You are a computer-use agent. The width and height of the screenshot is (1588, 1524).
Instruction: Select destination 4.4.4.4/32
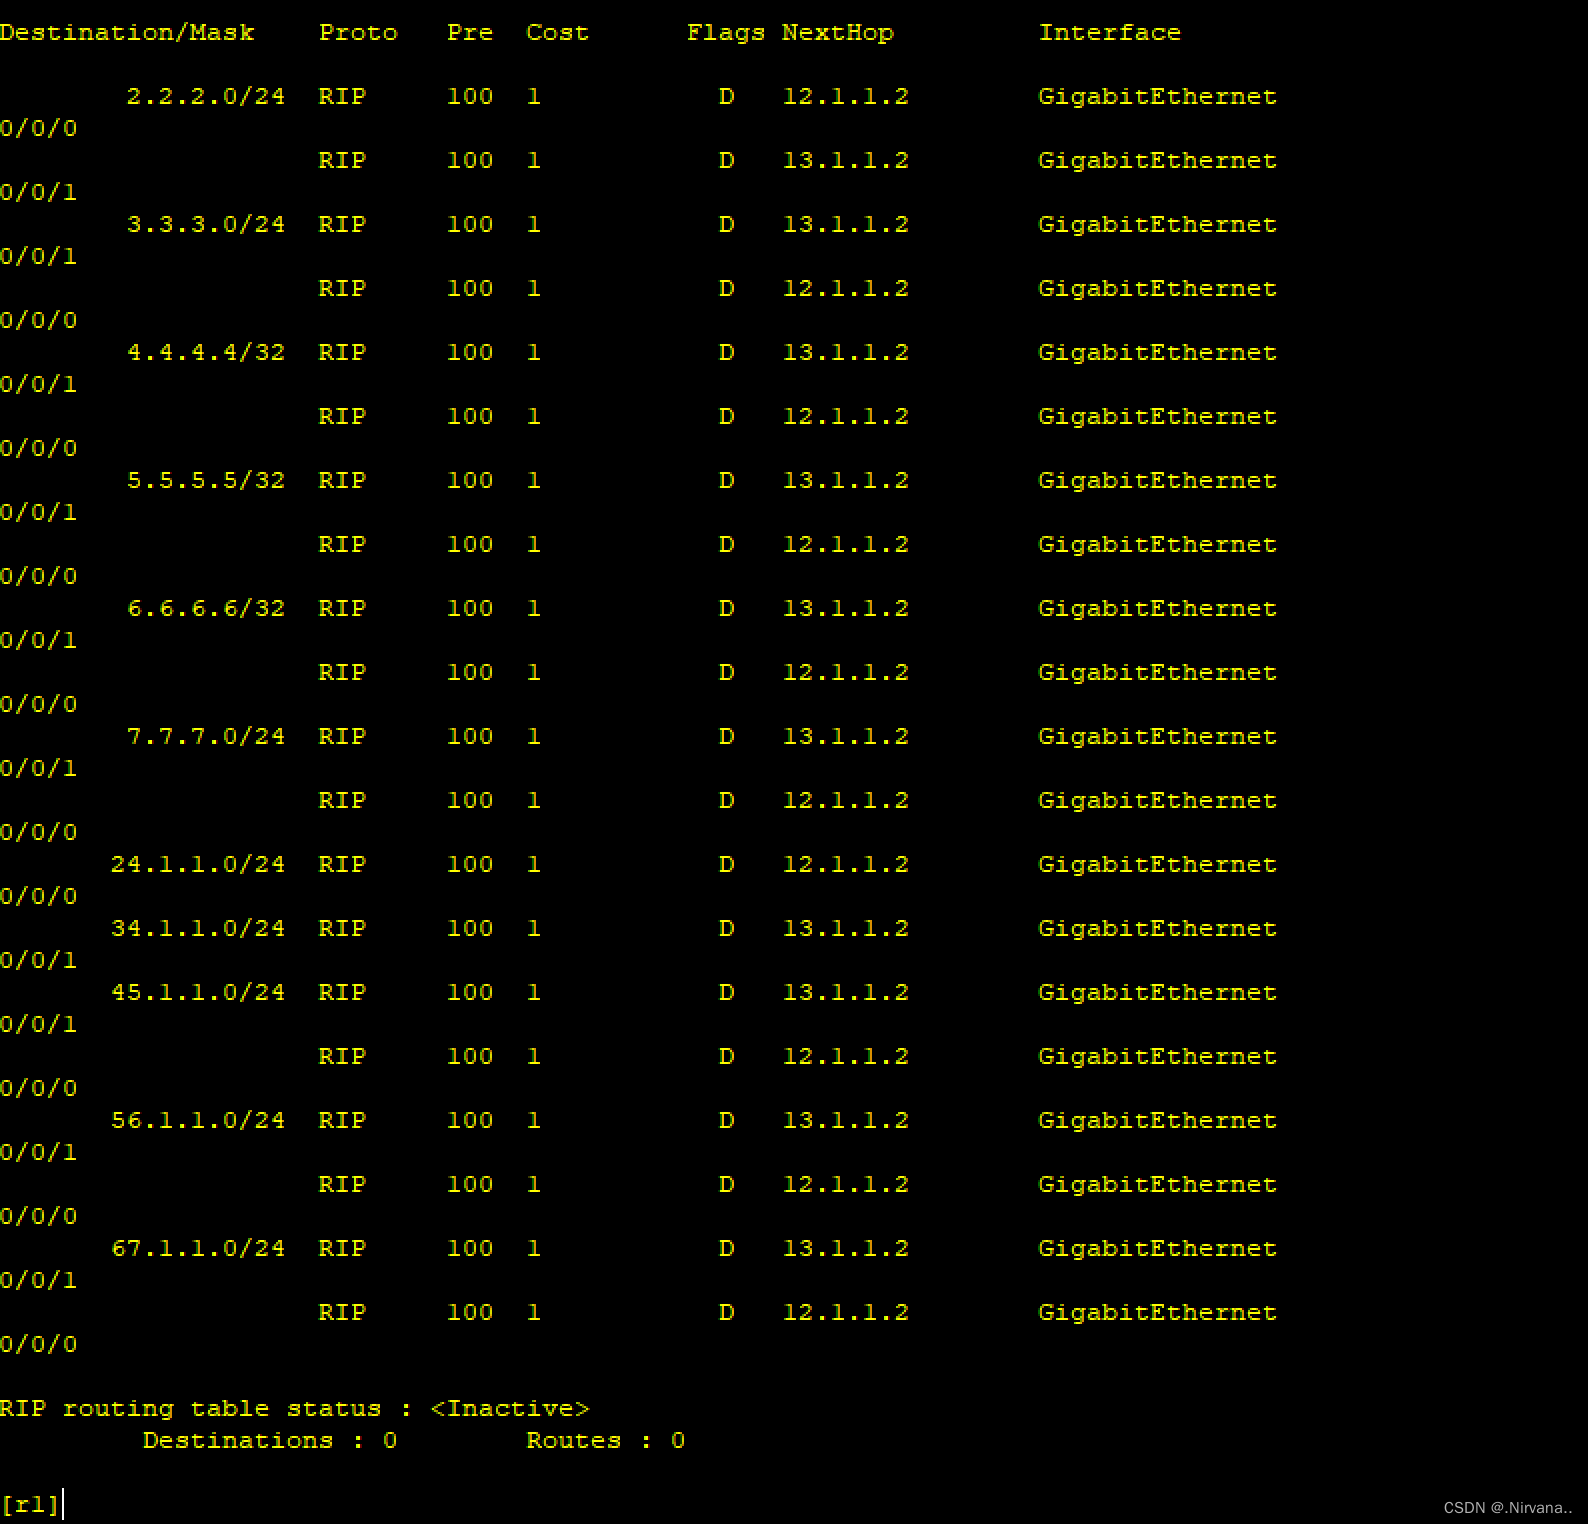coord(206,353)
